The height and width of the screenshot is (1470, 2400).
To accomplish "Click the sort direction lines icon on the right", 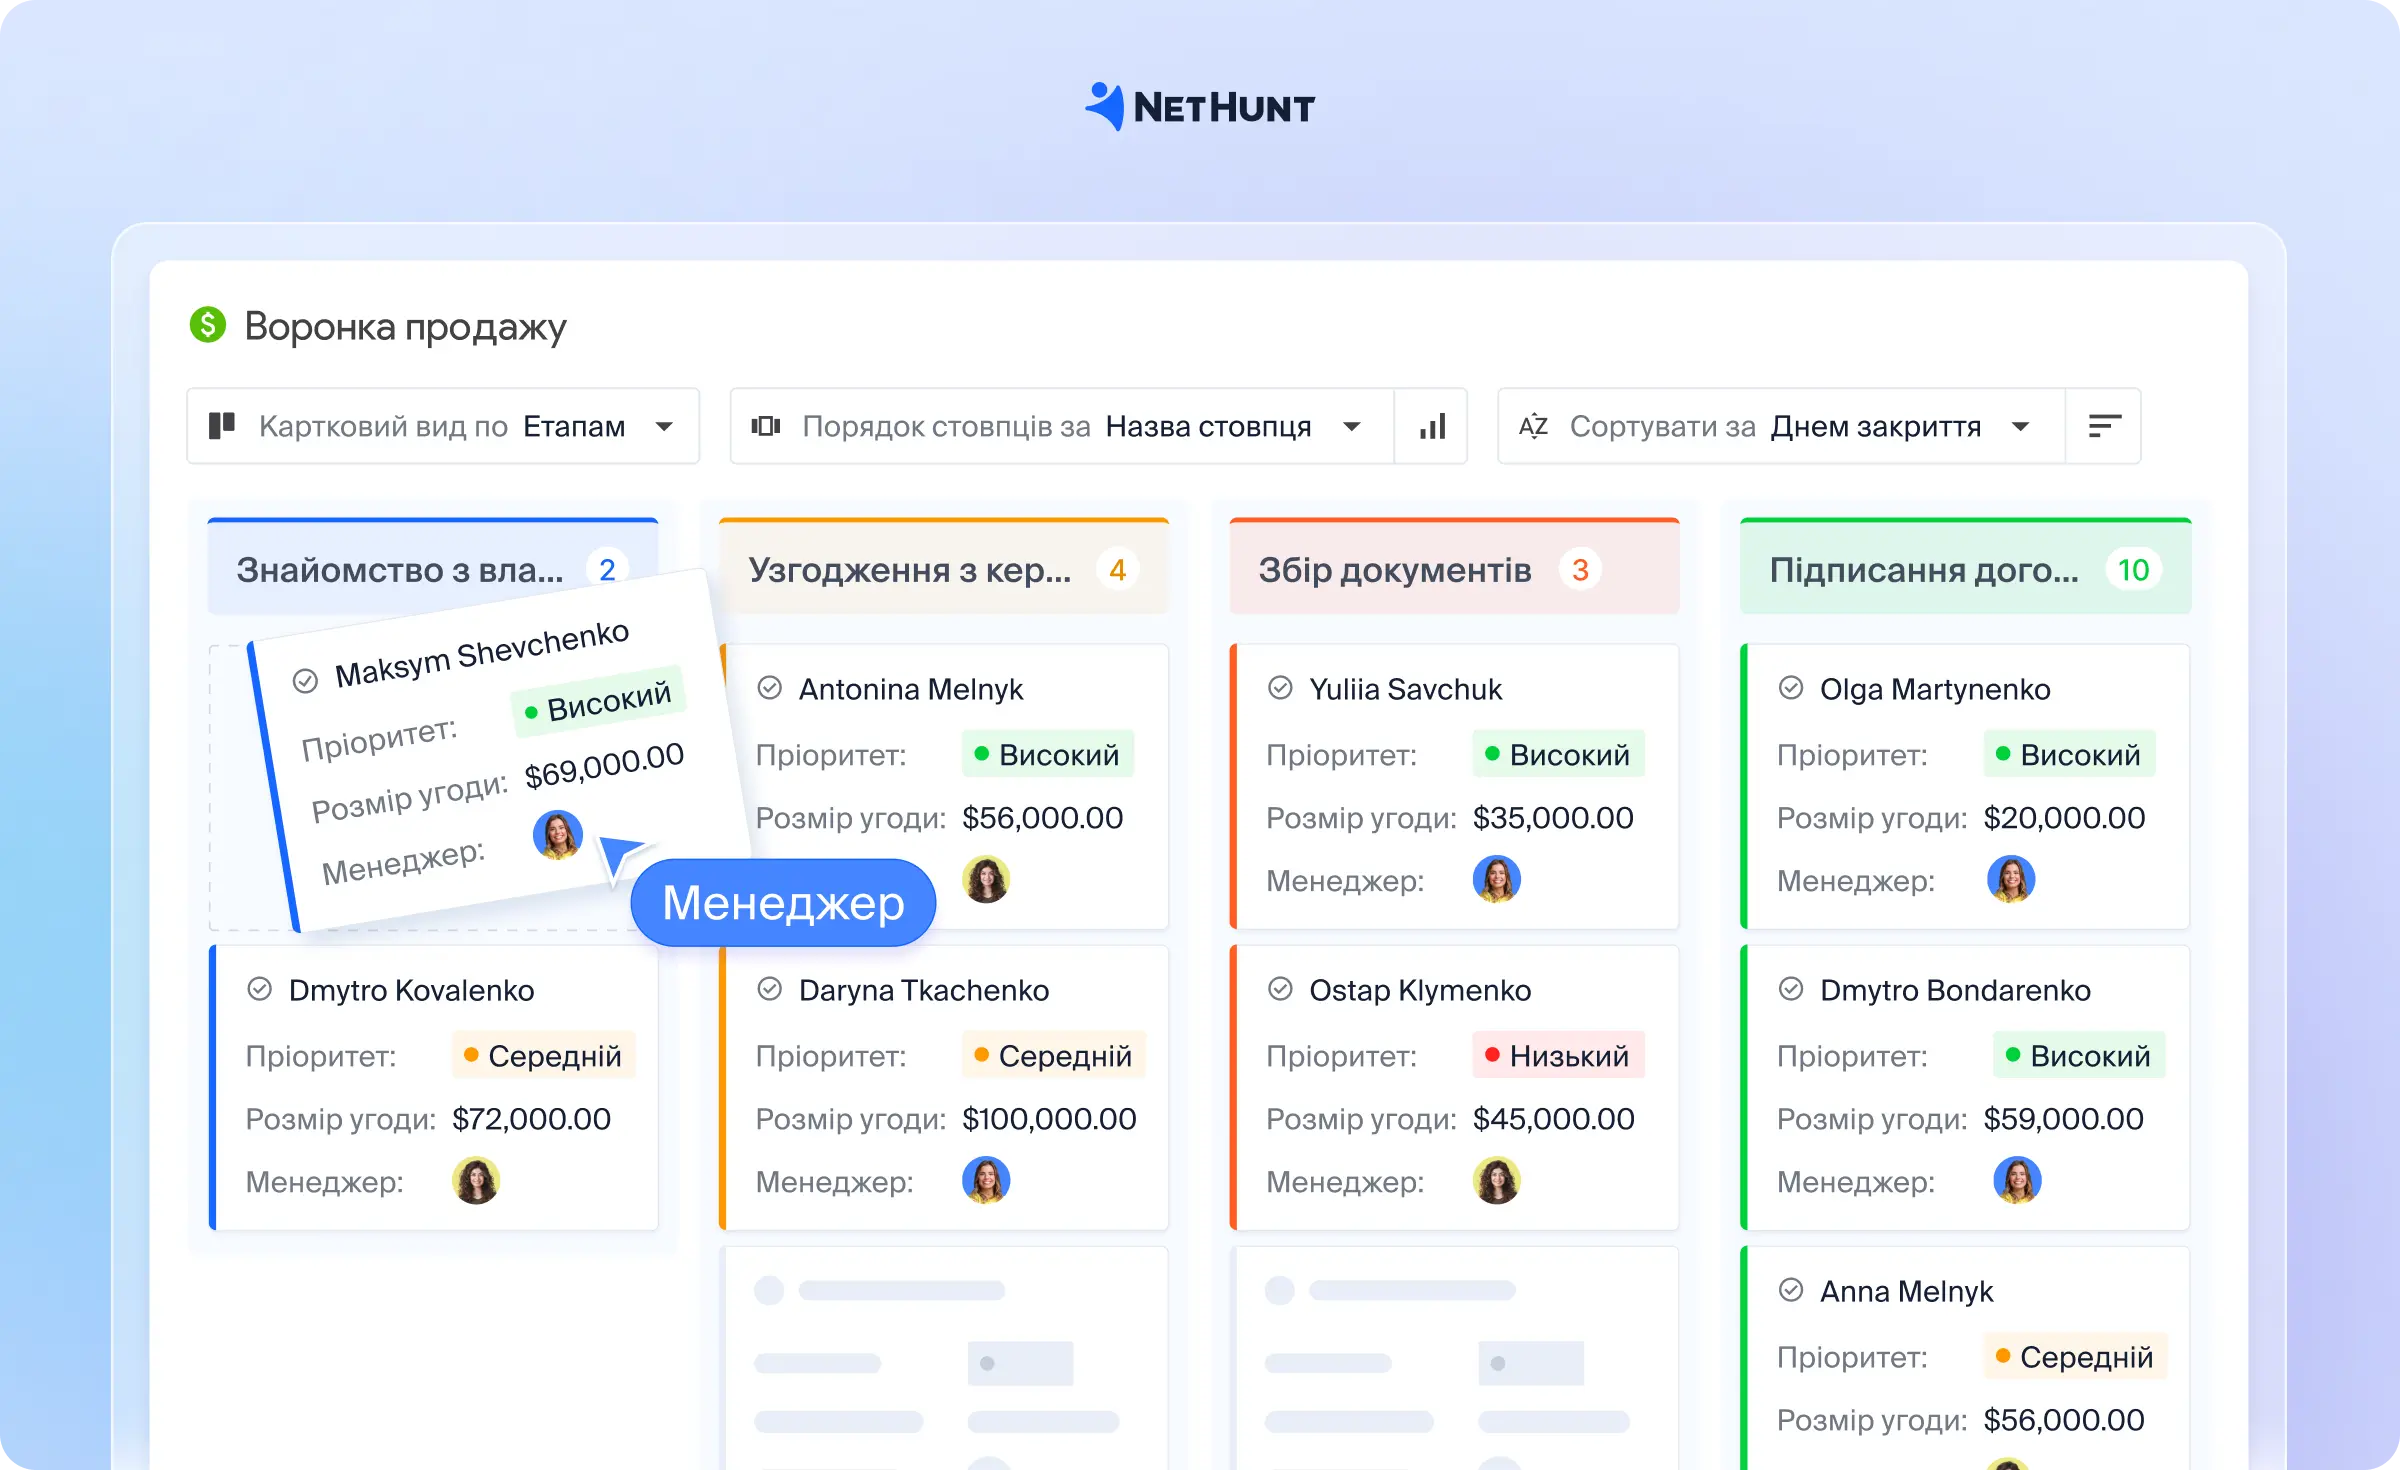I will (x=2104, y=426).
